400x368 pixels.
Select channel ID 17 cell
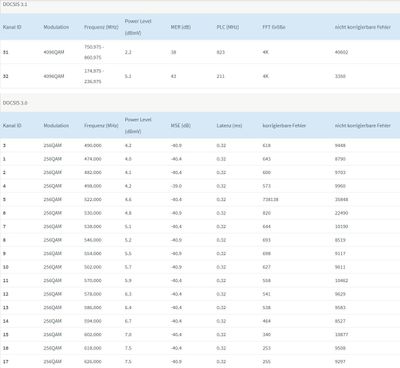pos(6,362)
